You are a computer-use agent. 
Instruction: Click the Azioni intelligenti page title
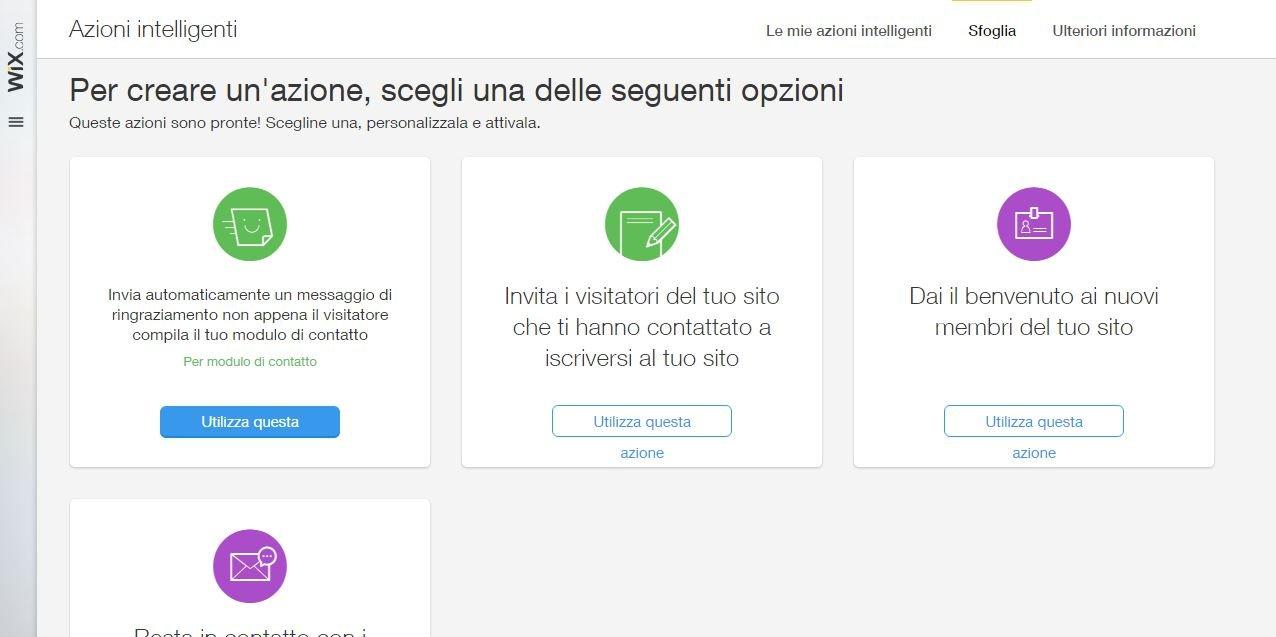[x=153, y=29]
